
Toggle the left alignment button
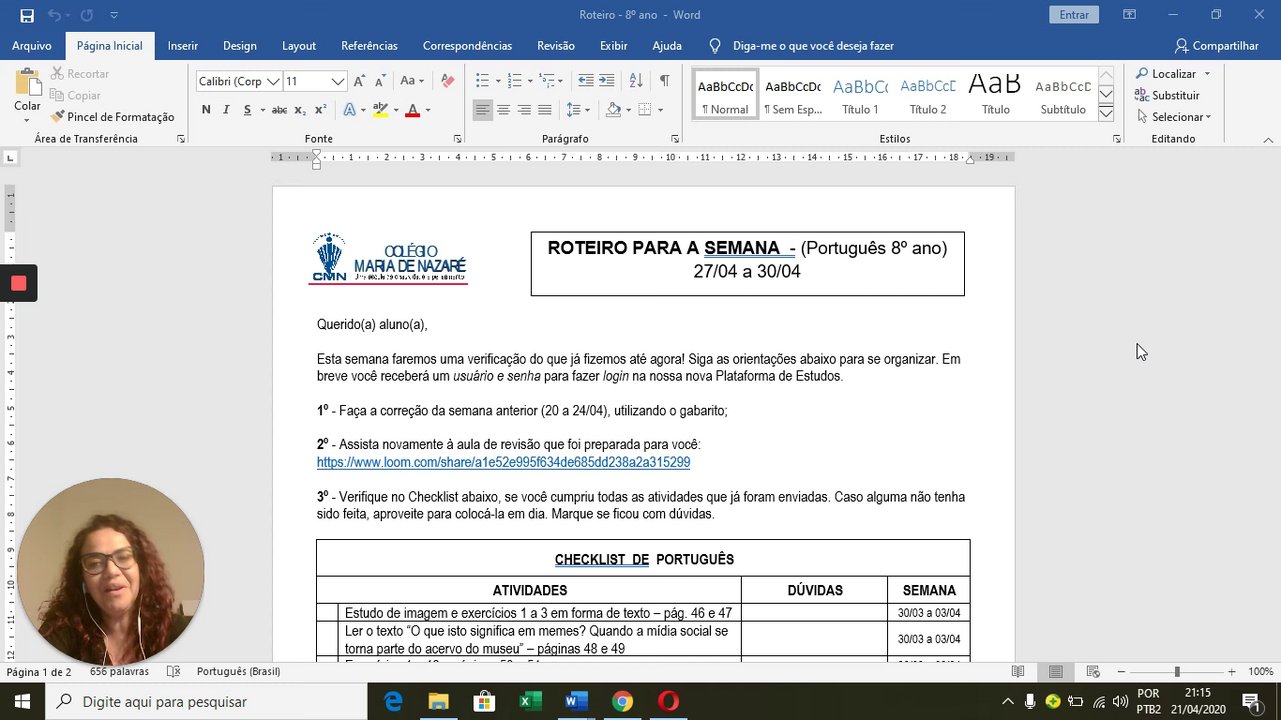point(482,110)
